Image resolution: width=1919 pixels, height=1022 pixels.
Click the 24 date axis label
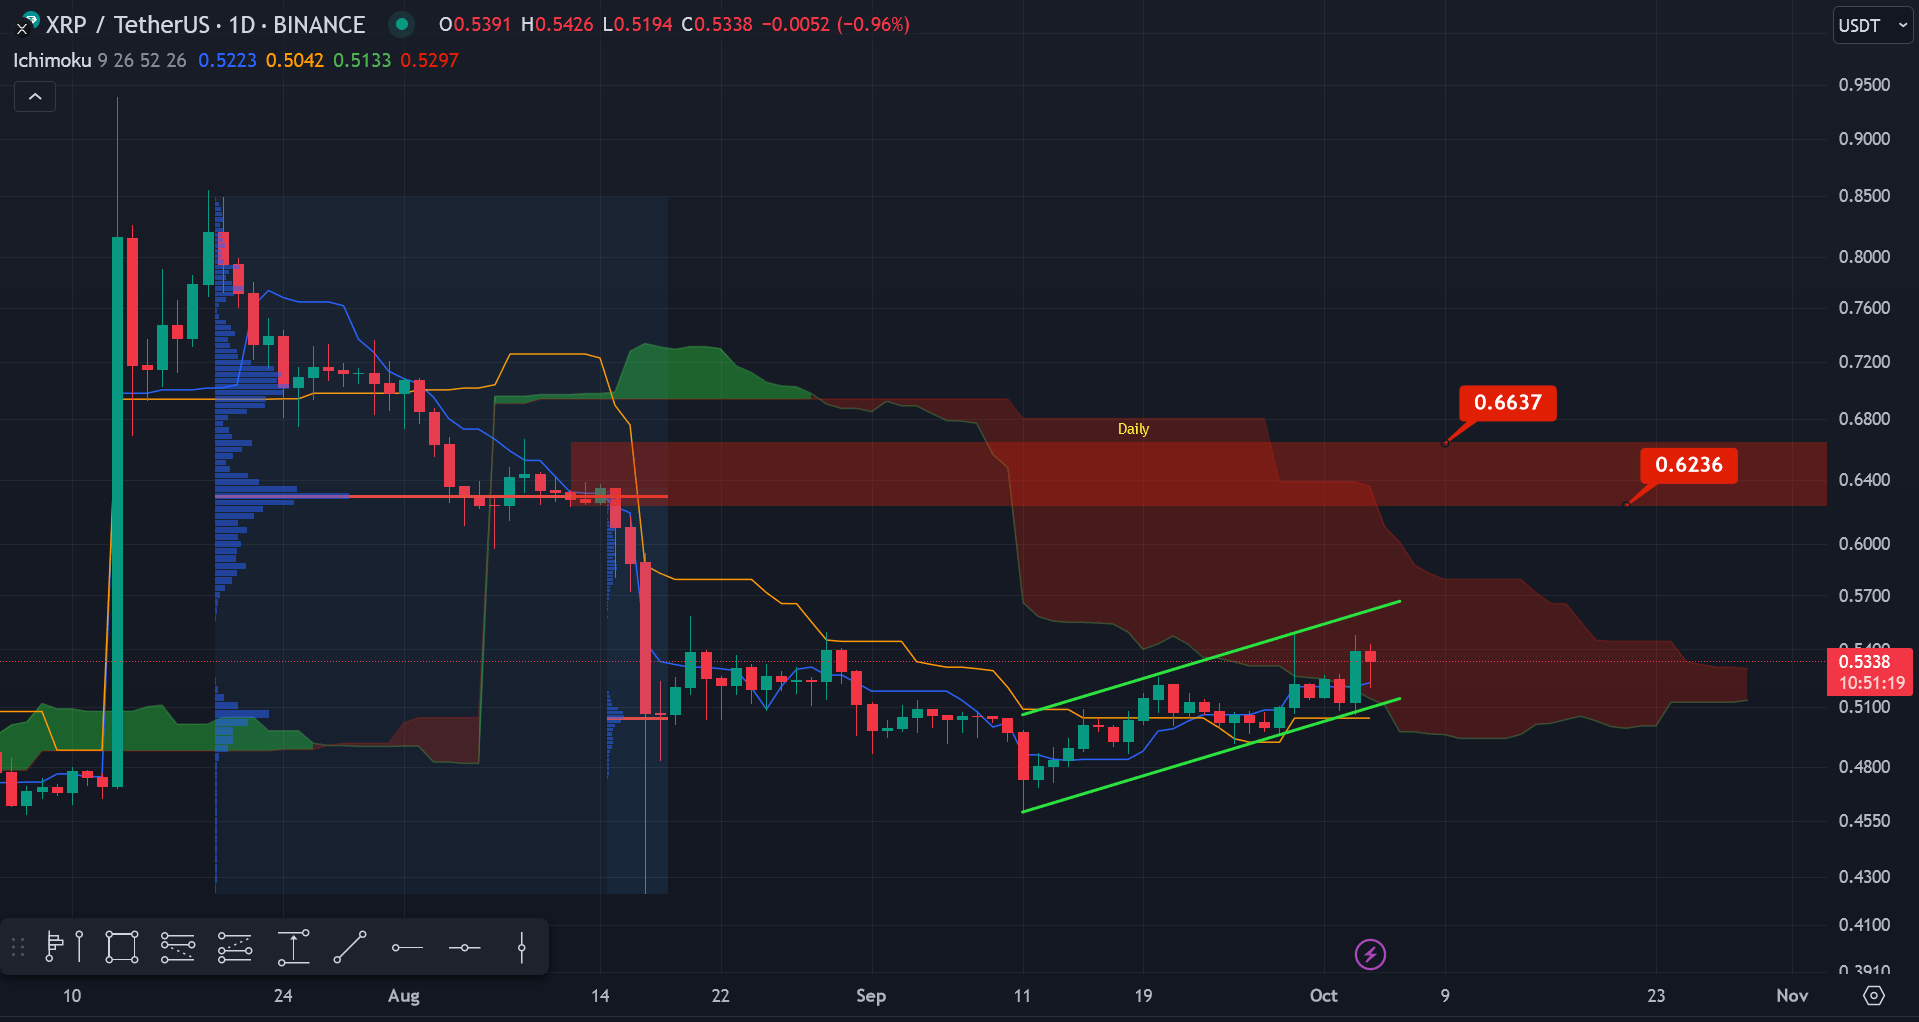(283, 995)
